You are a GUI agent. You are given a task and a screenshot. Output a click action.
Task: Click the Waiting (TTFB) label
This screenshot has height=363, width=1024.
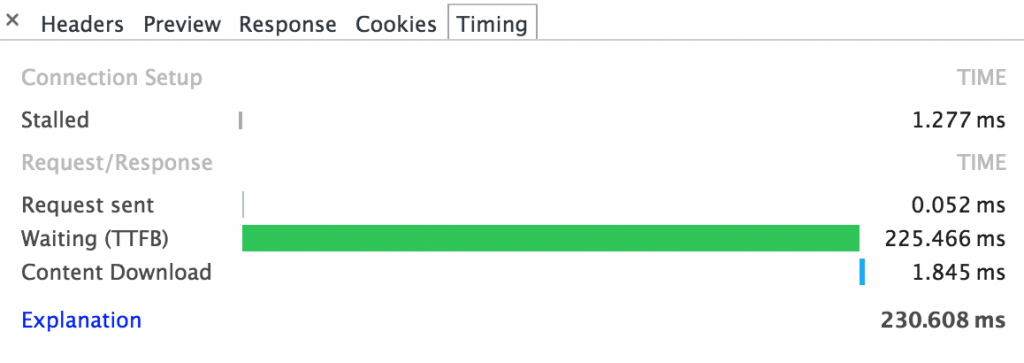95,239
